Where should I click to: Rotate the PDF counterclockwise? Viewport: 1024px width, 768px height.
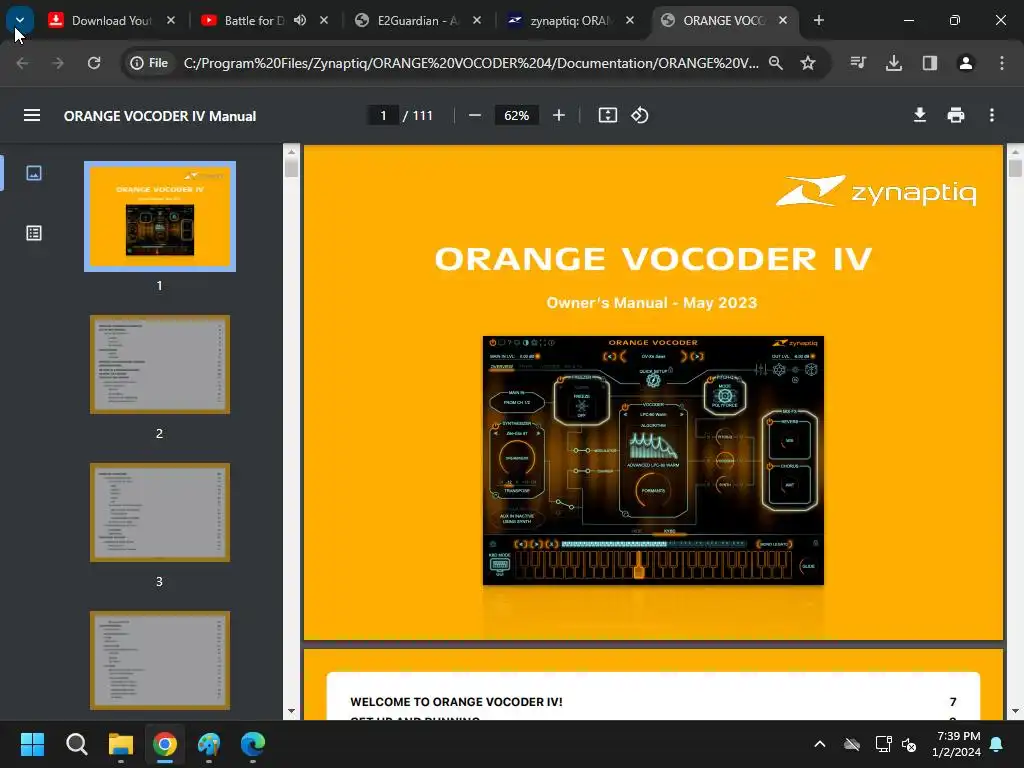[640, 116]
